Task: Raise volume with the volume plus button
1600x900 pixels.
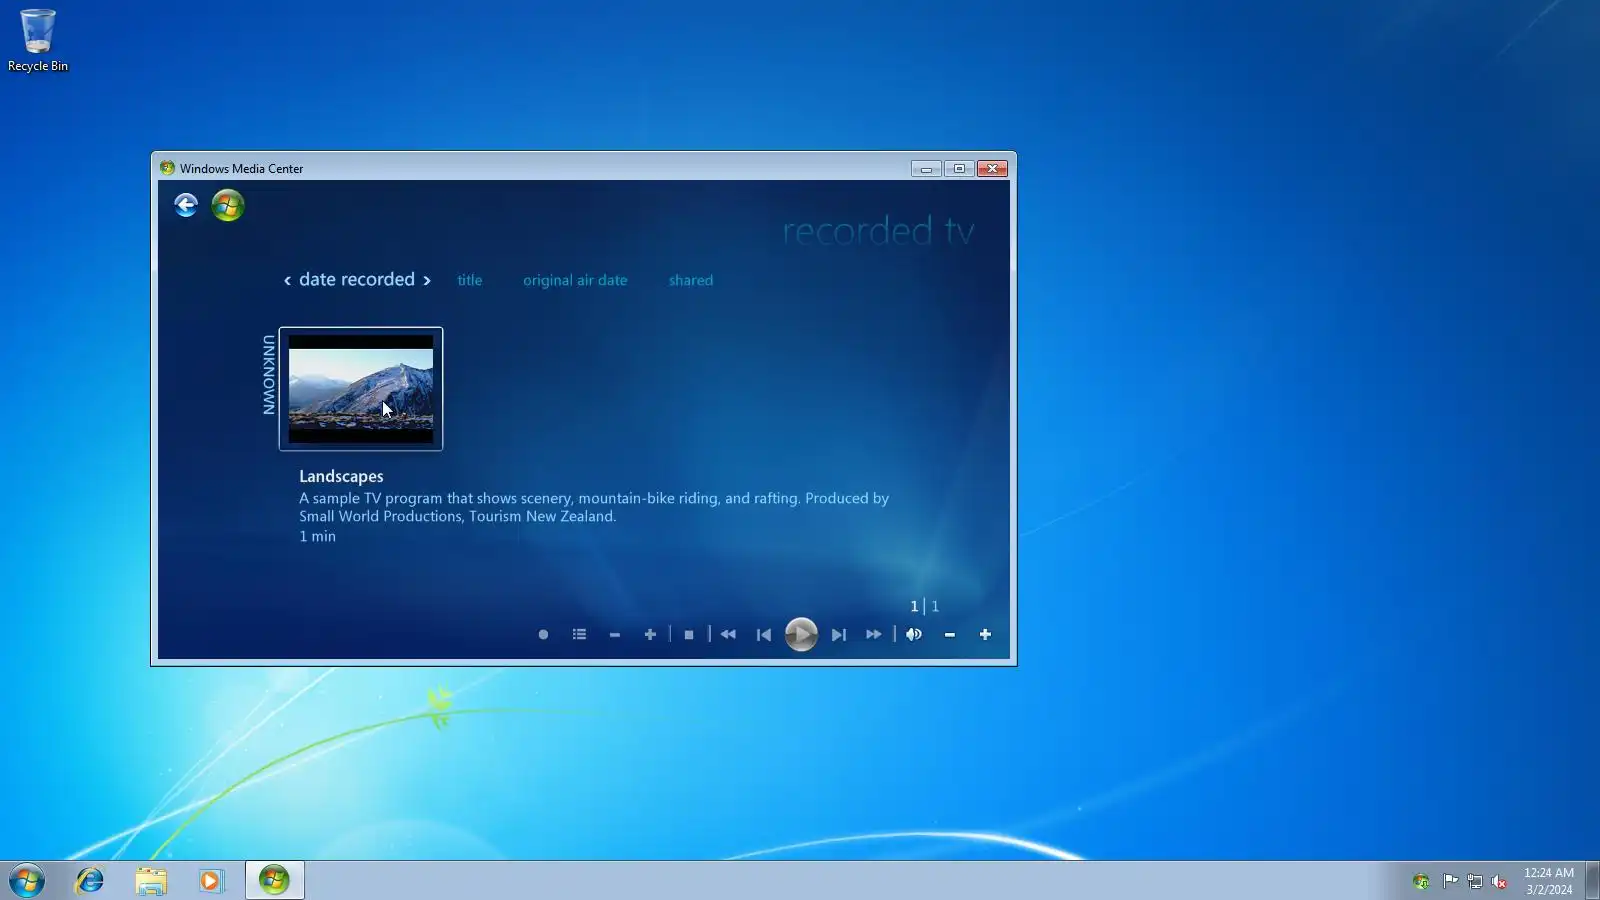Action: coord(985,635)
